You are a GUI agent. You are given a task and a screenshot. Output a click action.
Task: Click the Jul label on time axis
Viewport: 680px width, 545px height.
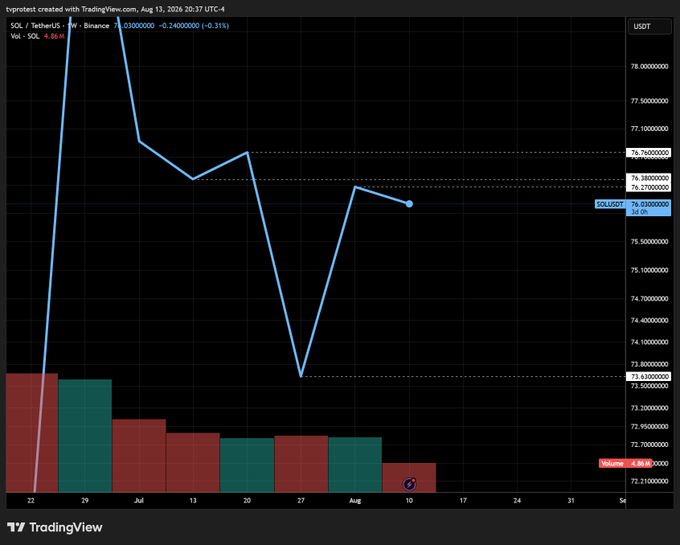coord(139,500)
